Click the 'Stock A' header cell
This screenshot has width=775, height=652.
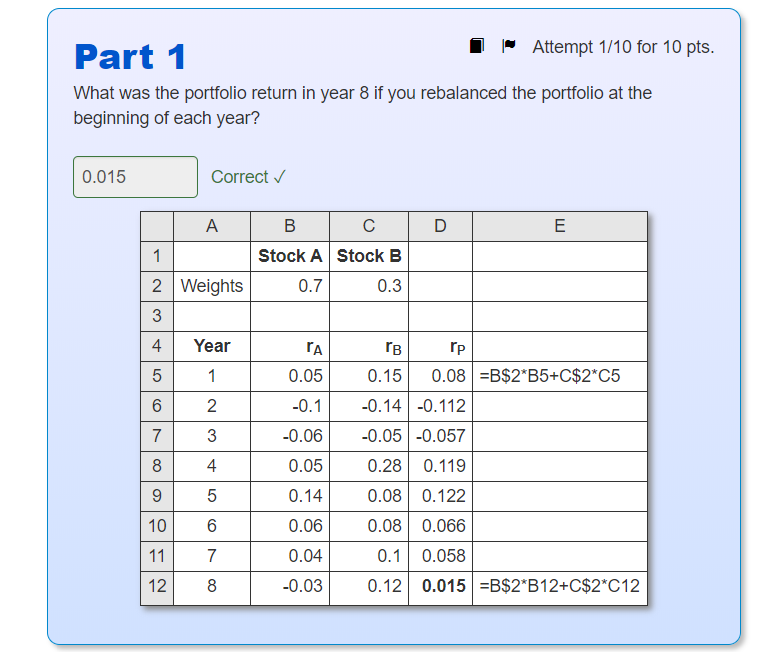[x=290, y=257]
